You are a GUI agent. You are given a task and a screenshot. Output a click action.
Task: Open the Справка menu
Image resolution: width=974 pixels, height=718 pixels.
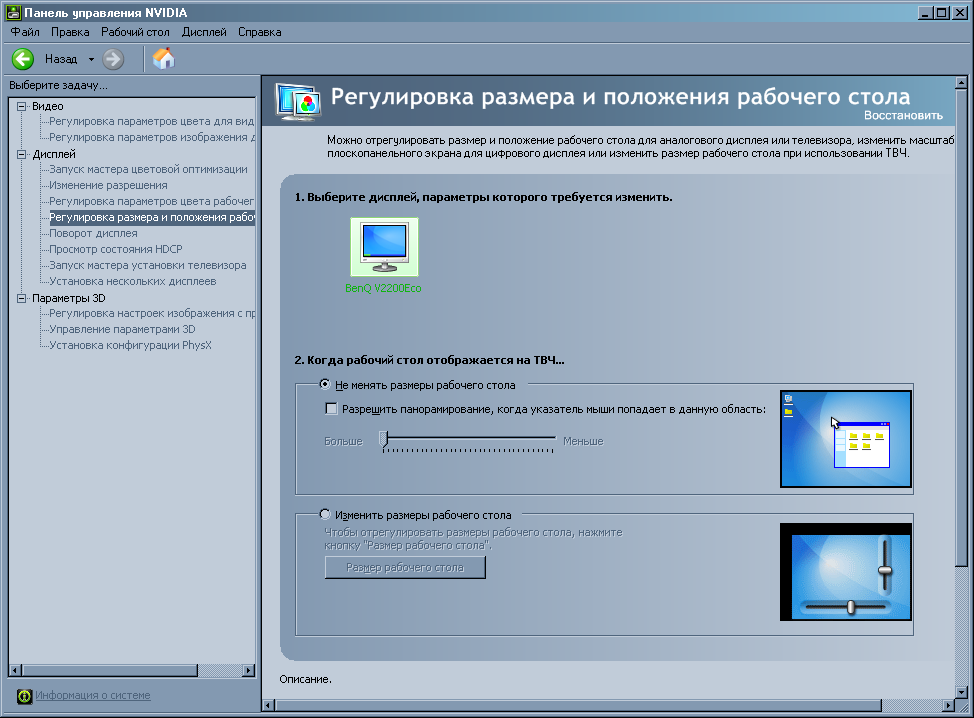click(x=260, y=32)
